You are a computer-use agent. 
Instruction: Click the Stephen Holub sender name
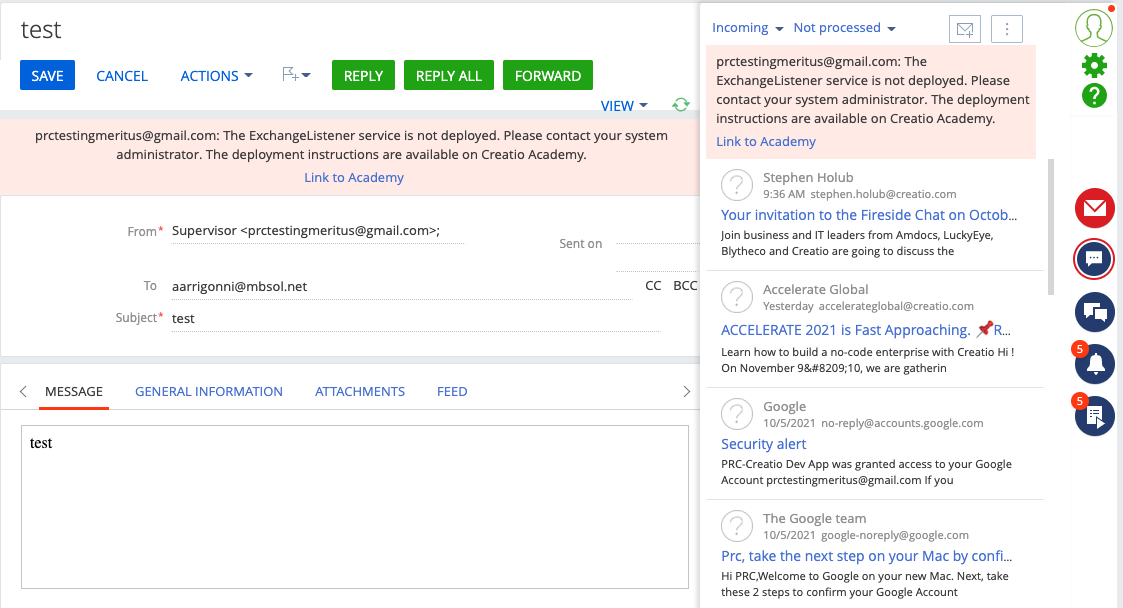coord(808,177)
